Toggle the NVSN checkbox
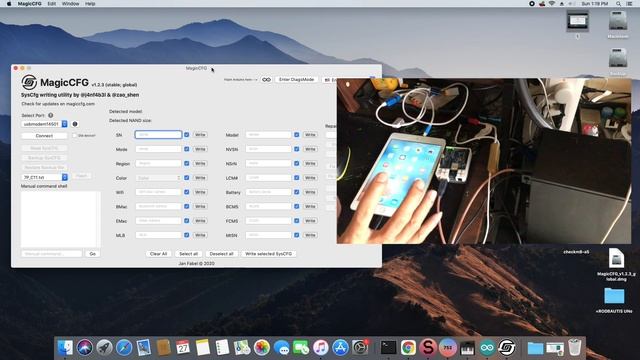The image size is (640, 360). point(297,149)
